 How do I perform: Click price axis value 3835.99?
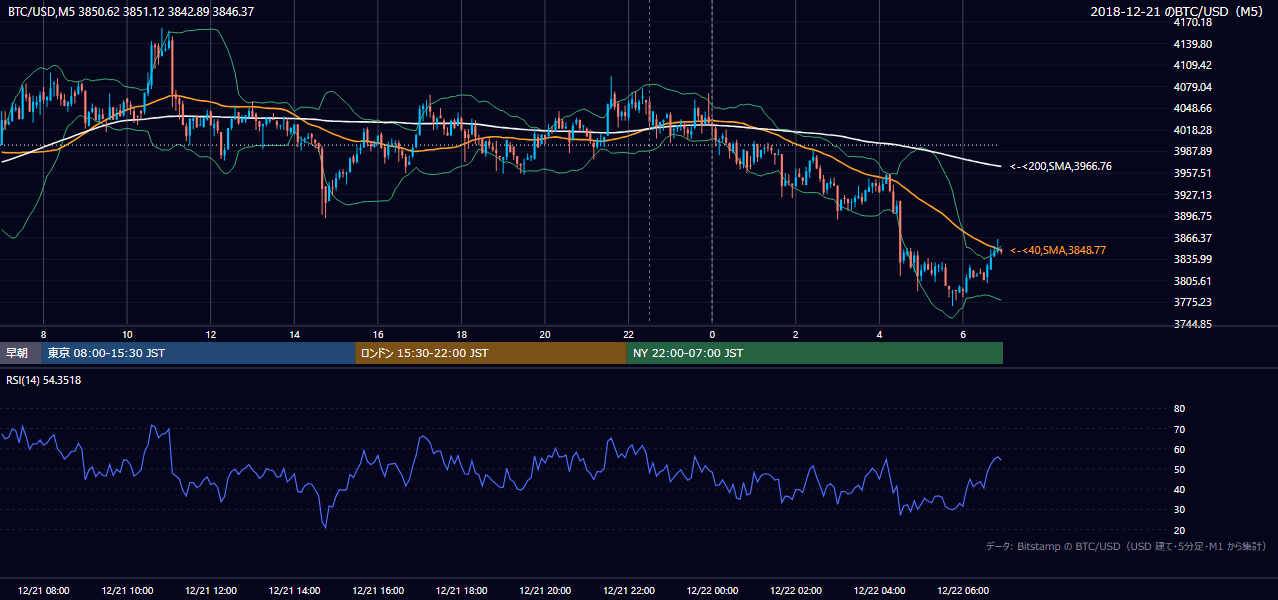pos(1193,259)
